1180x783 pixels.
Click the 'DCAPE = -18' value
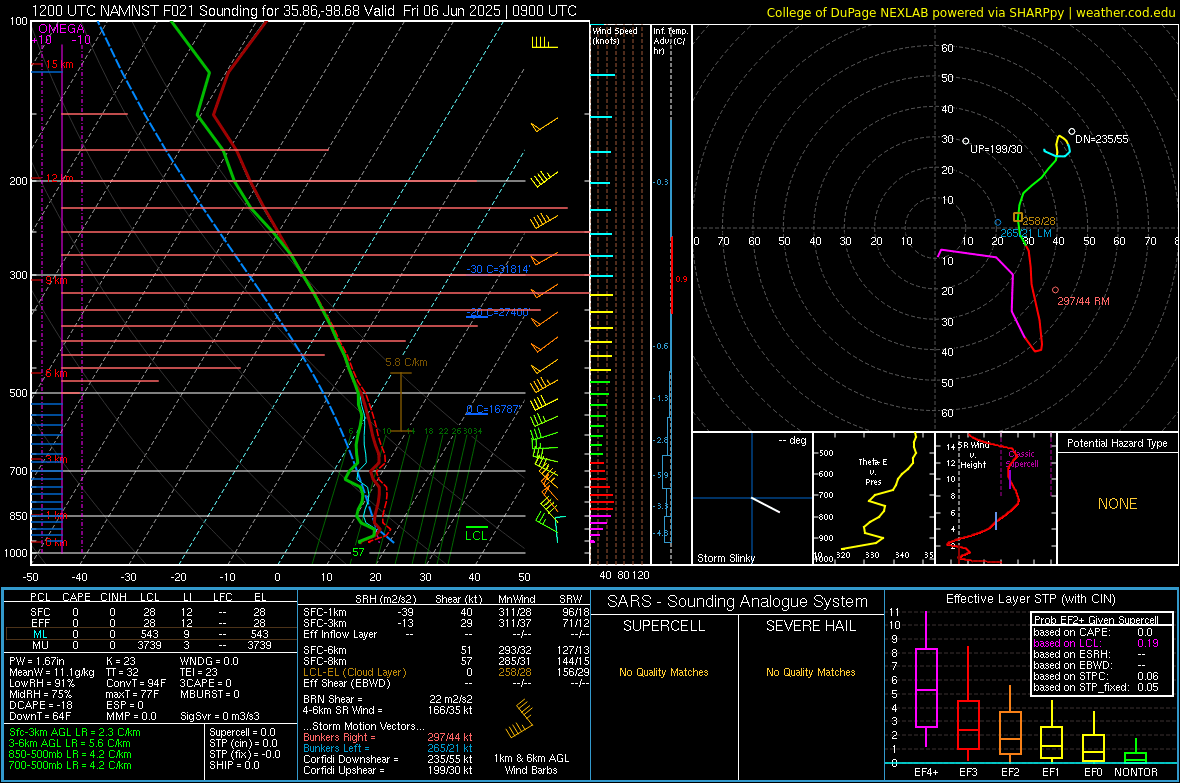pyautogui.click(x=41, y=705)
